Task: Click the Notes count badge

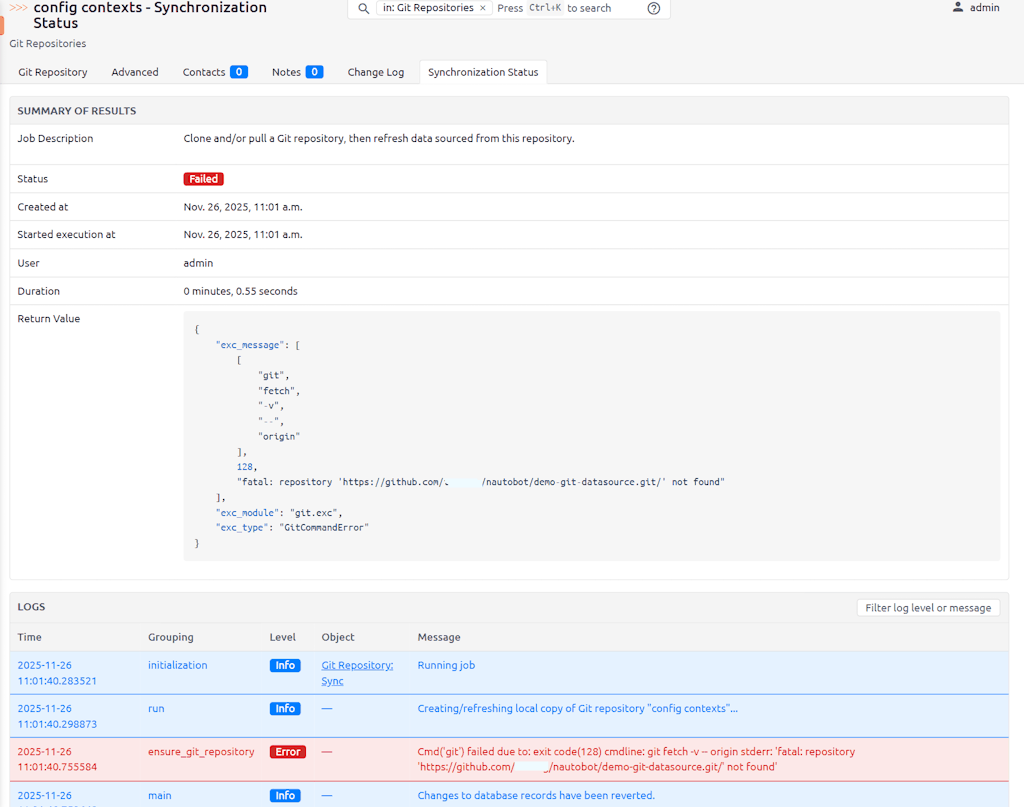Action: point(314,72)
